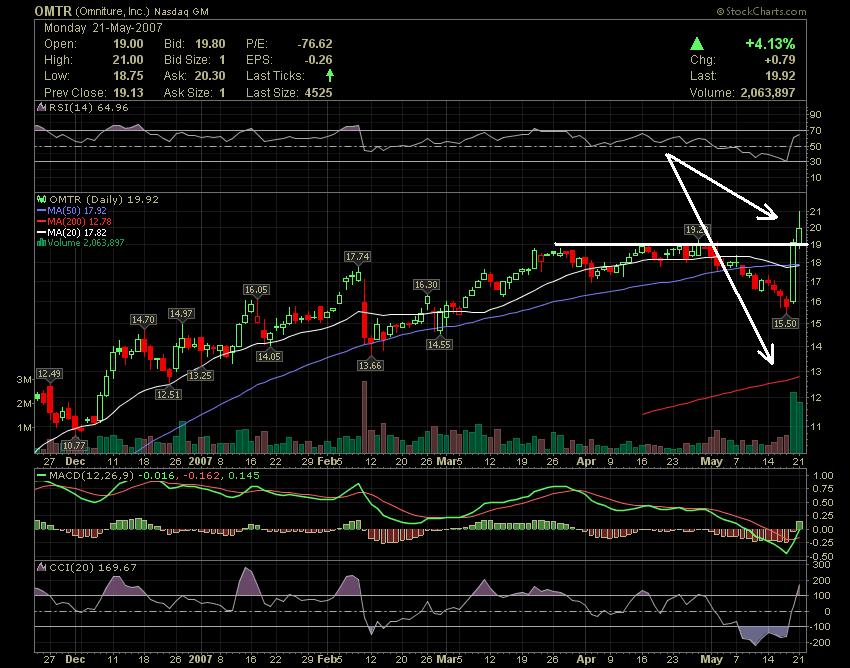Click the OMTR (Daily) 19.92 legend text
Image resolution: width=850 pixels, height=668 pixels.
104,200
